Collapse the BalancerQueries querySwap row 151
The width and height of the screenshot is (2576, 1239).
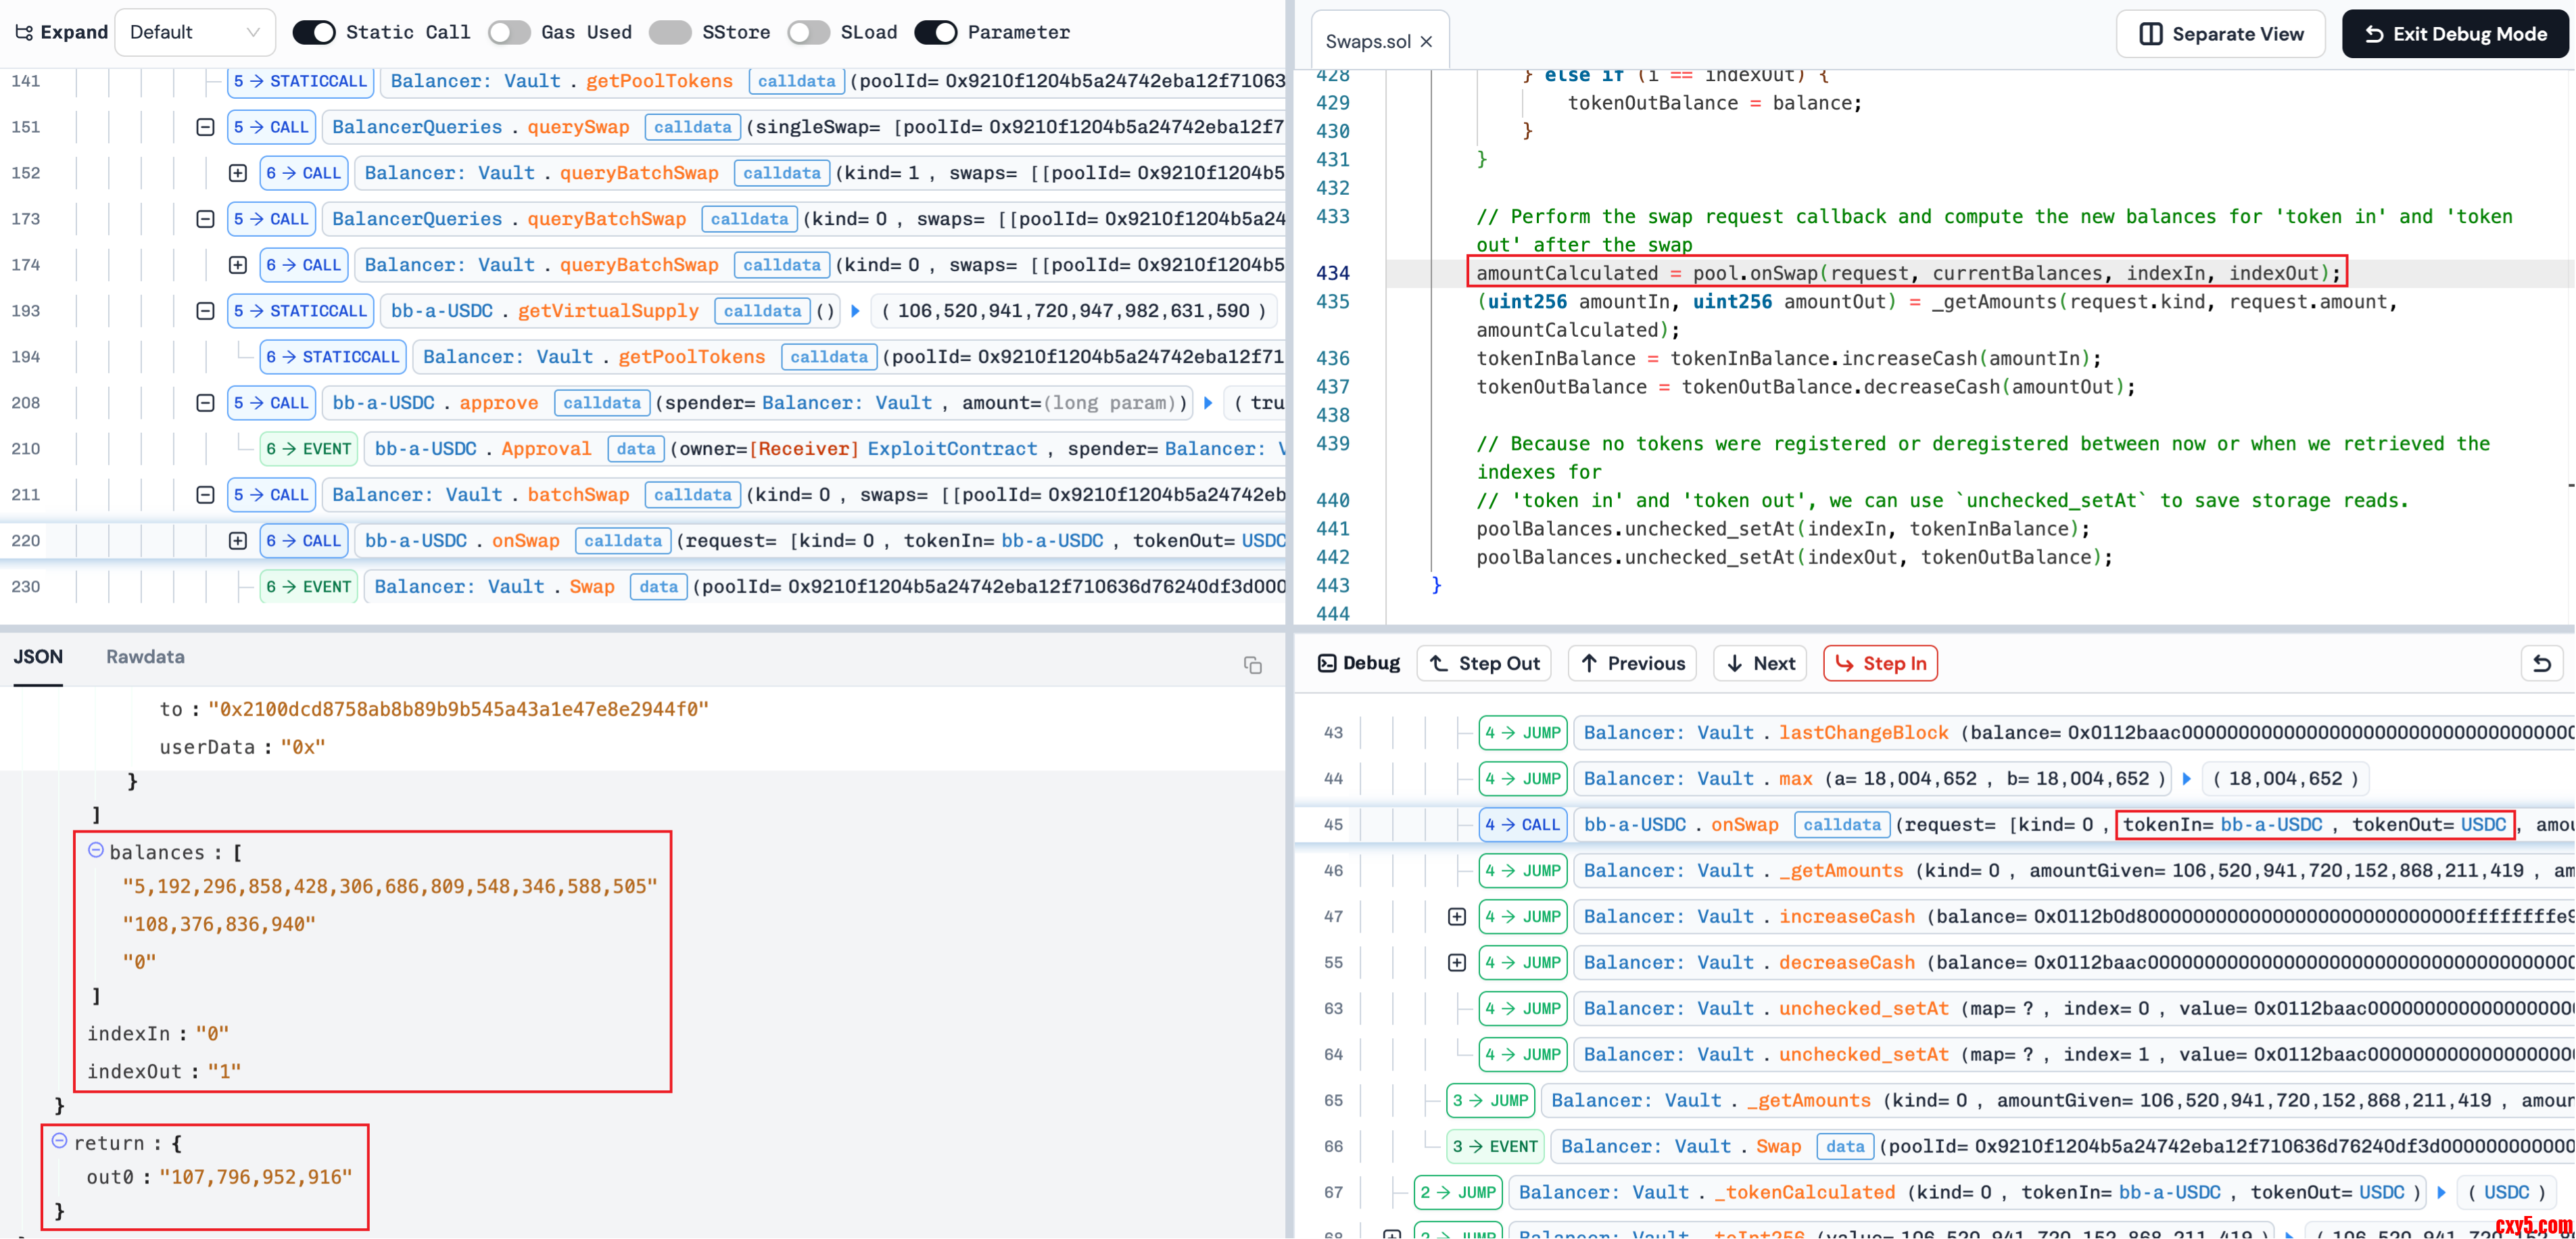205,127
